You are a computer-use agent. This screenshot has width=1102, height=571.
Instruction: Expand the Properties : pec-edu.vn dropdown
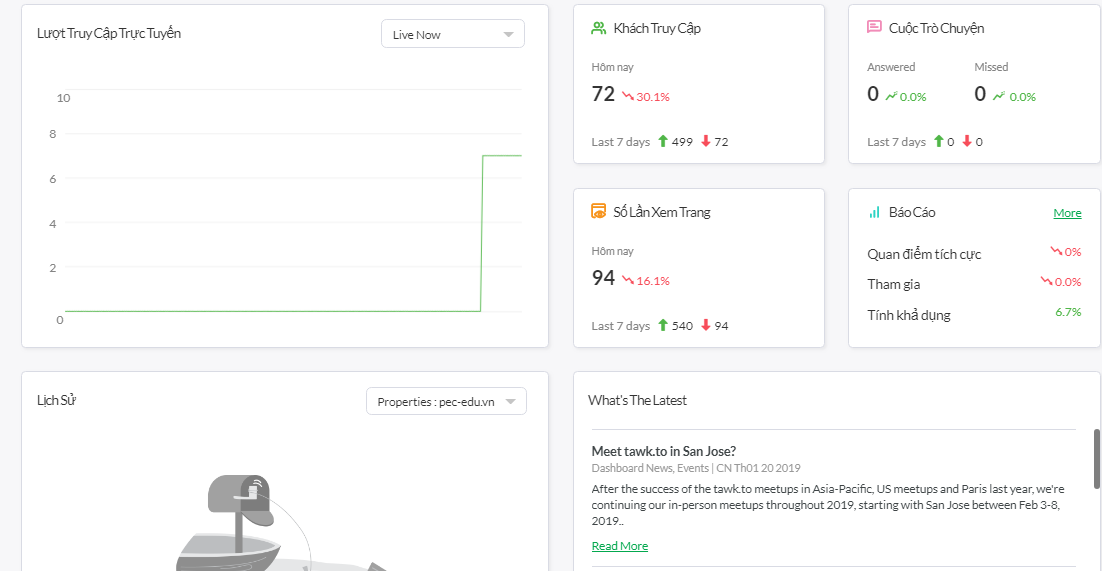tap(446, 402)
